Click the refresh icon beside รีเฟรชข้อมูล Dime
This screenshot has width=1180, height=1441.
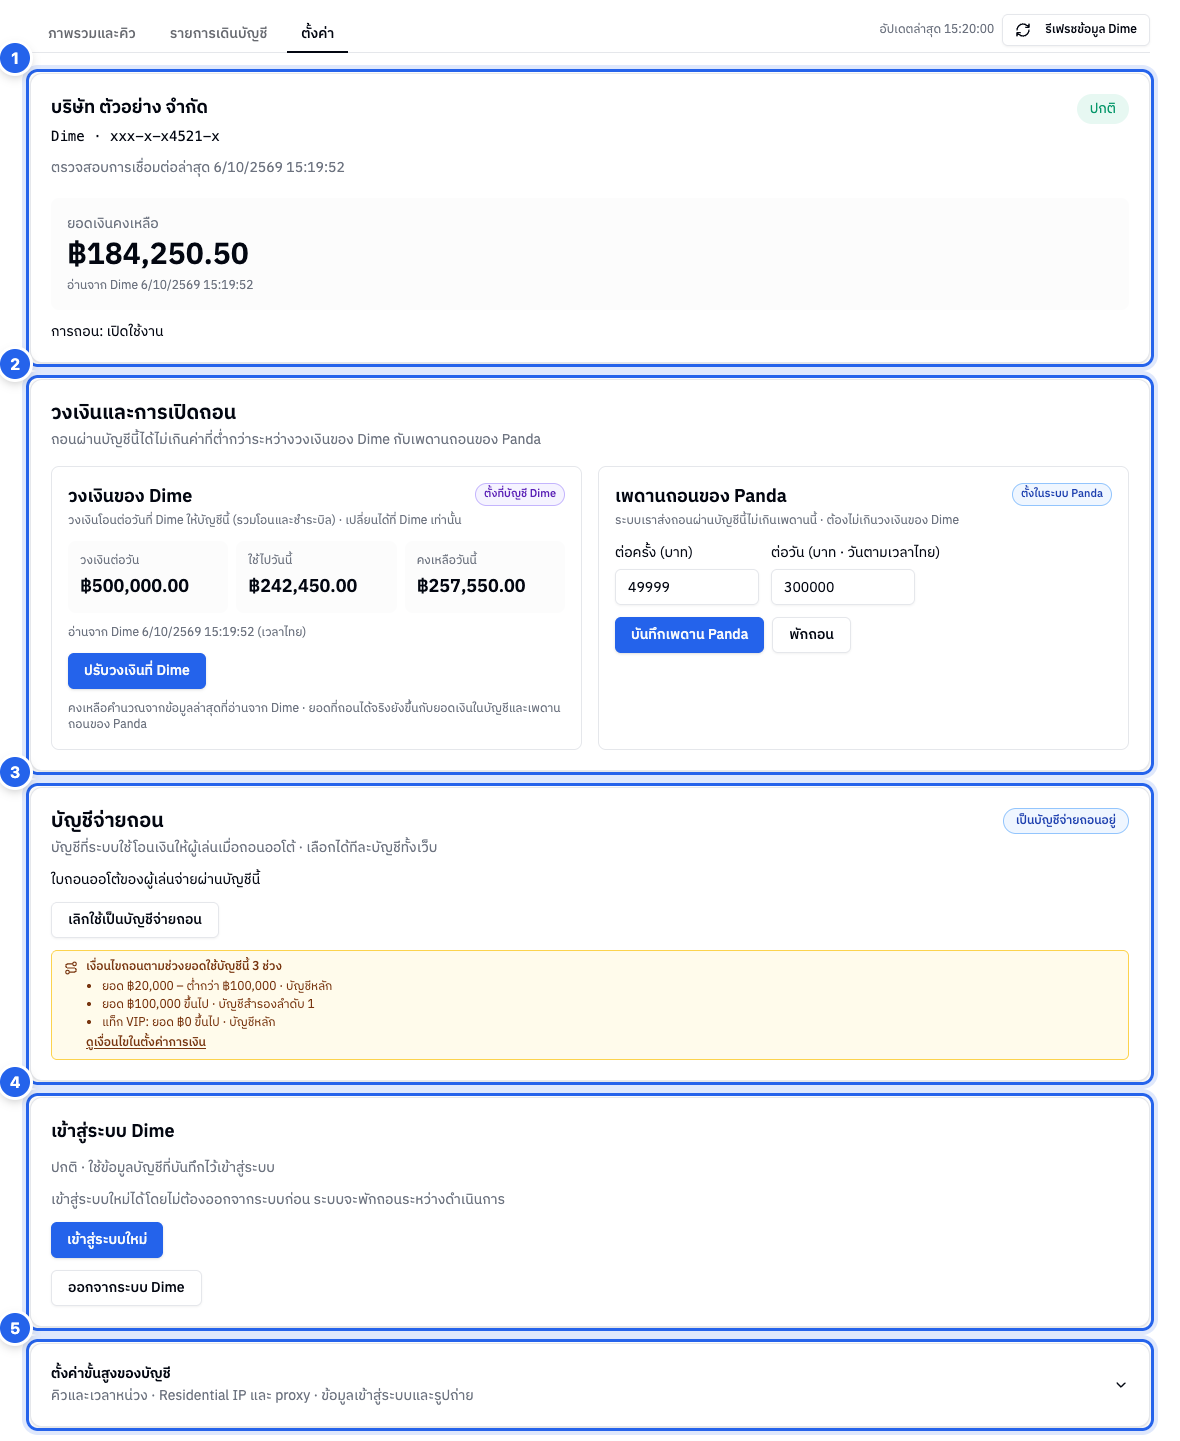tap(1023, 30)
